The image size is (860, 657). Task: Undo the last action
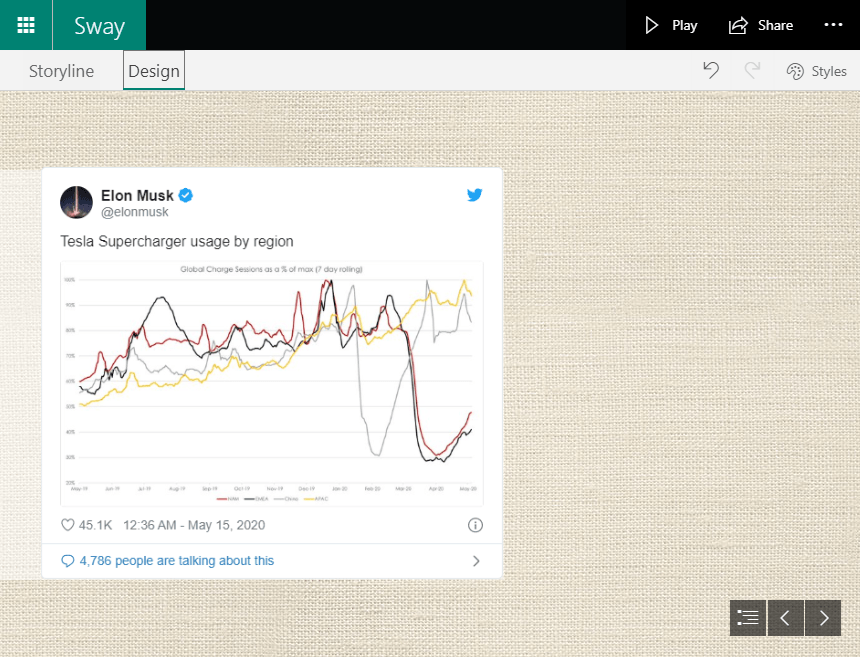[711, 70]
